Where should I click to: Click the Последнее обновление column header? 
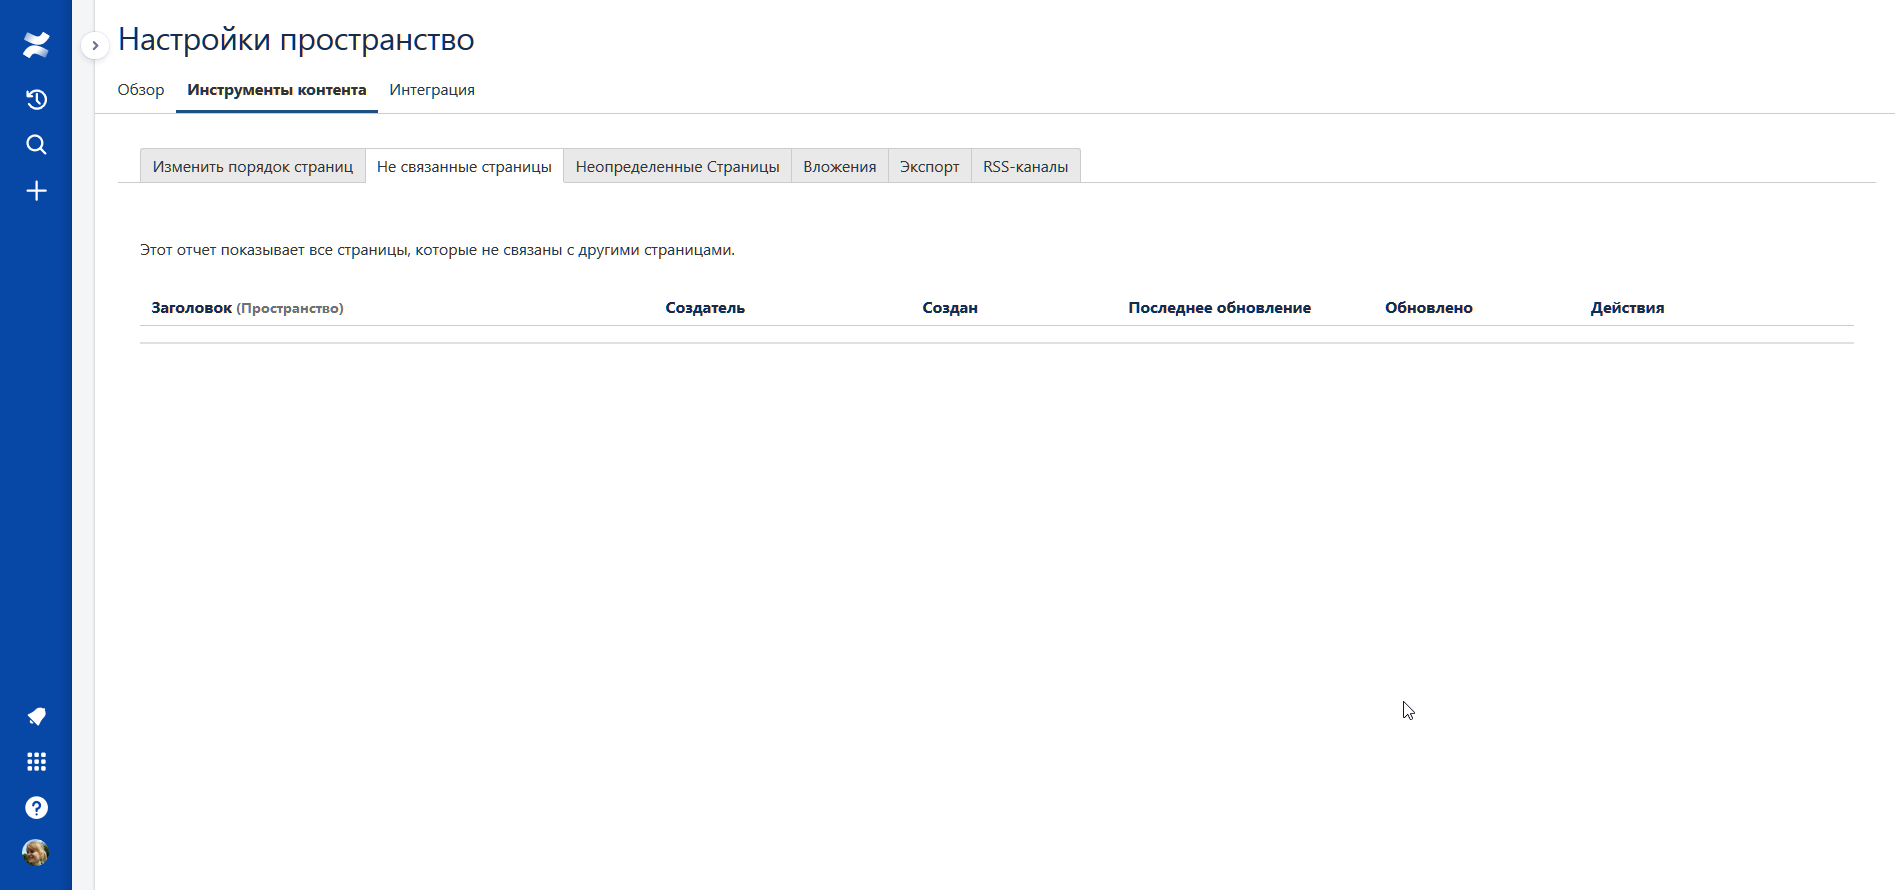pyautogui.click(x=1219, y=308)
